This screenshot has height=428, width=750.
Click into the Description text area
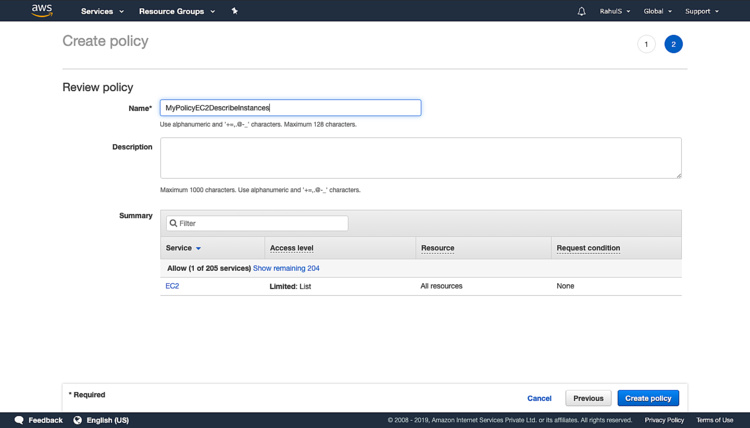(420, 158)
